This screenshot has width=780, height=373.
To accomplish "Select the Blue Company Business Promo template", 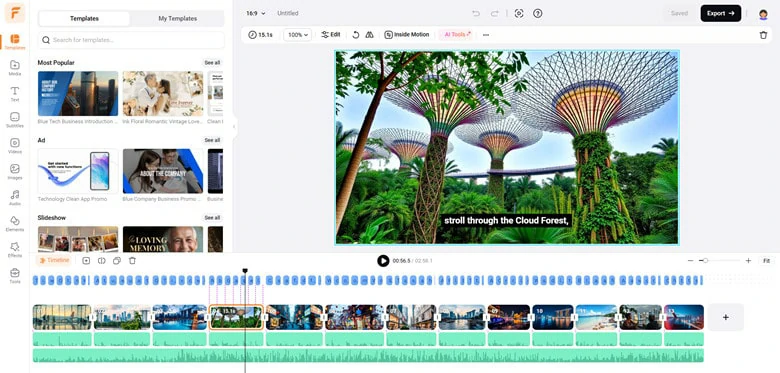I will pos(163,171).
